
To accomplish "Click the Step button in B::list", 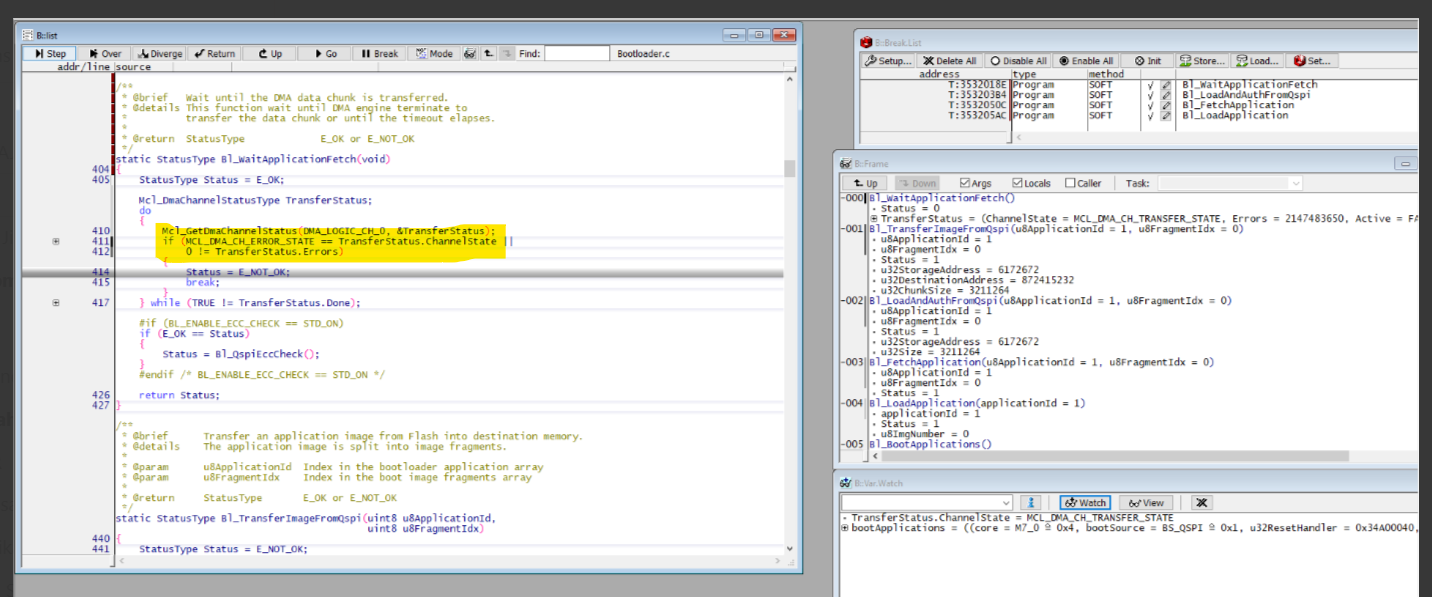I will click(x=49, y=54).
